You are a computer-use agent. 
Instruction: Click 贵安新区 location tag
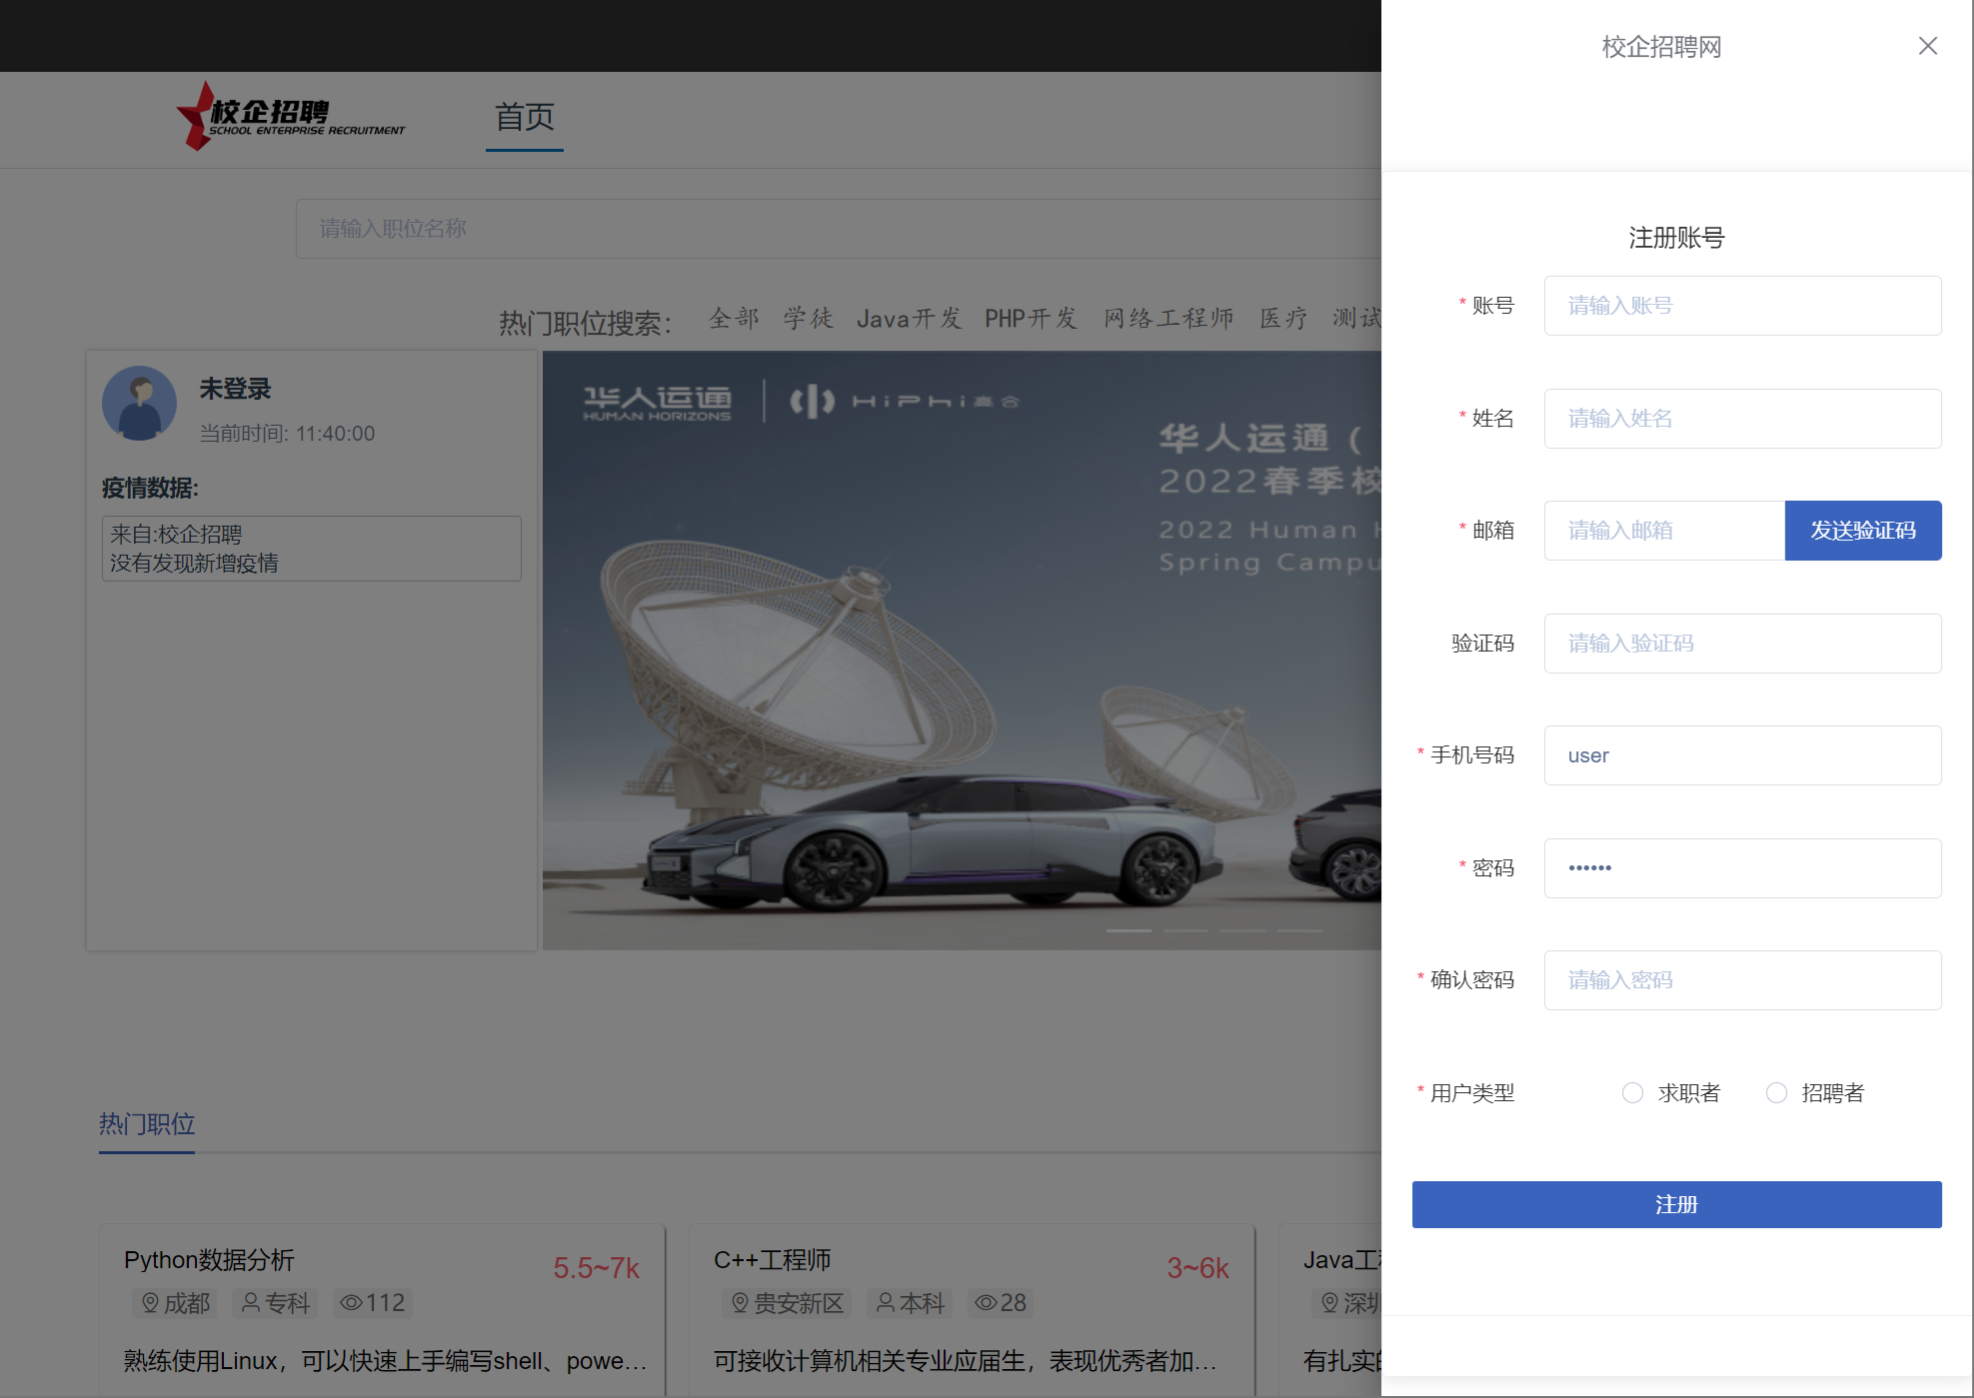click(787, 1303)
